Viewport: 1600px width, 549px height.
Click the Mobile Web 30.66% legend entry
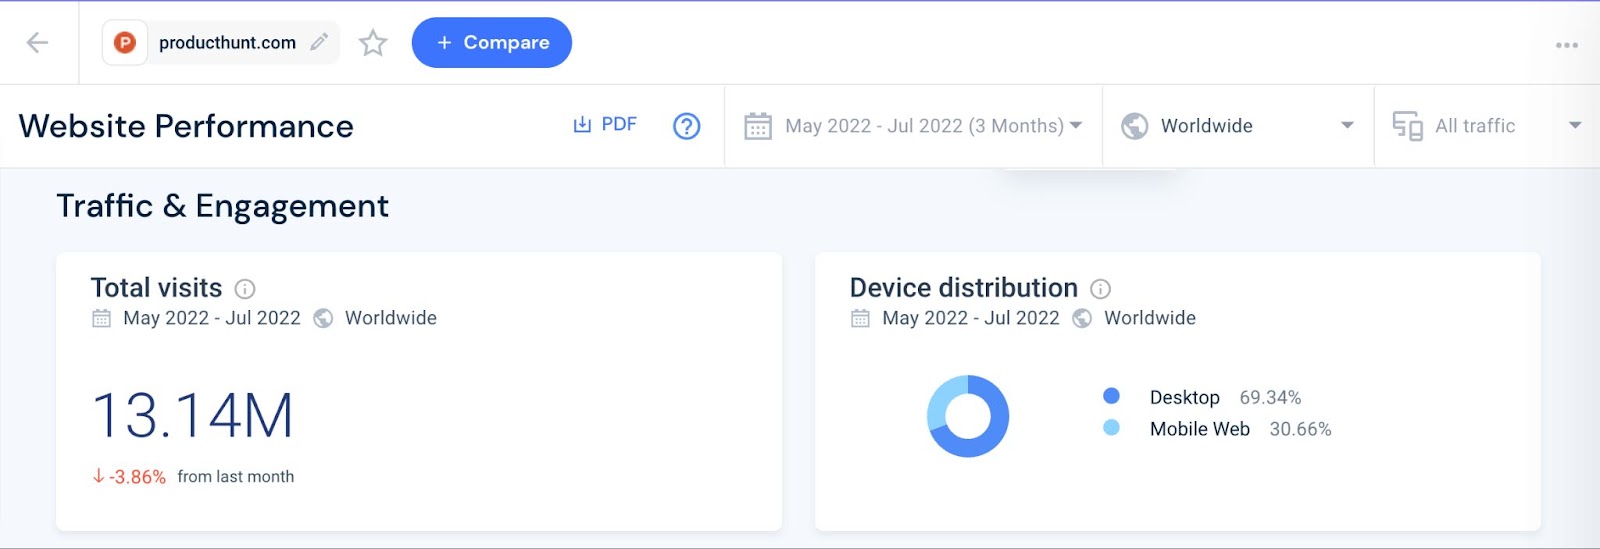[x=1217, y=428]
